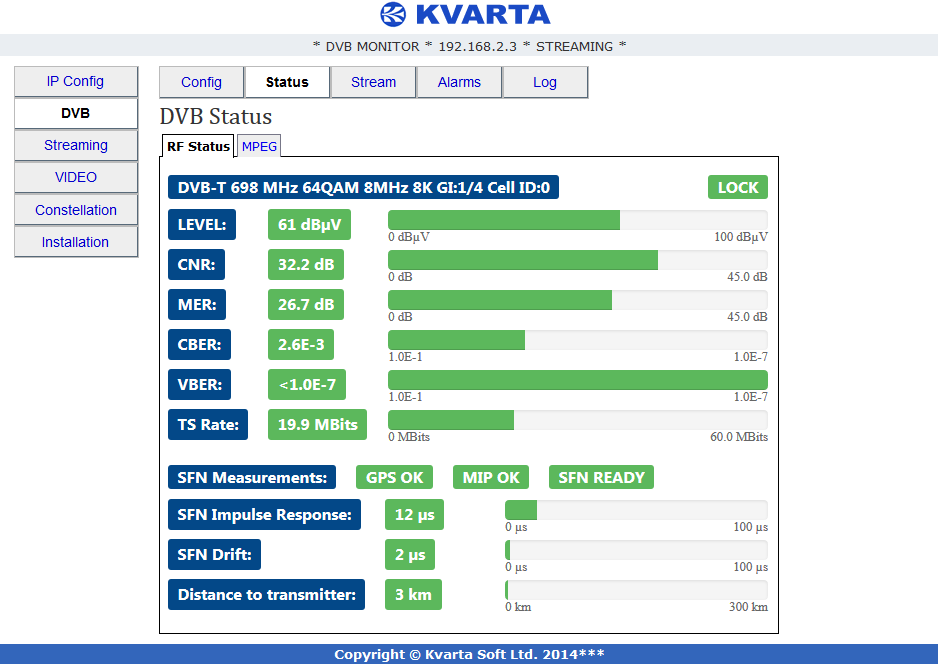Screen dimensions: 938x664
Task: Click the 300 km scale maximum label
Action: pos(748,607)
